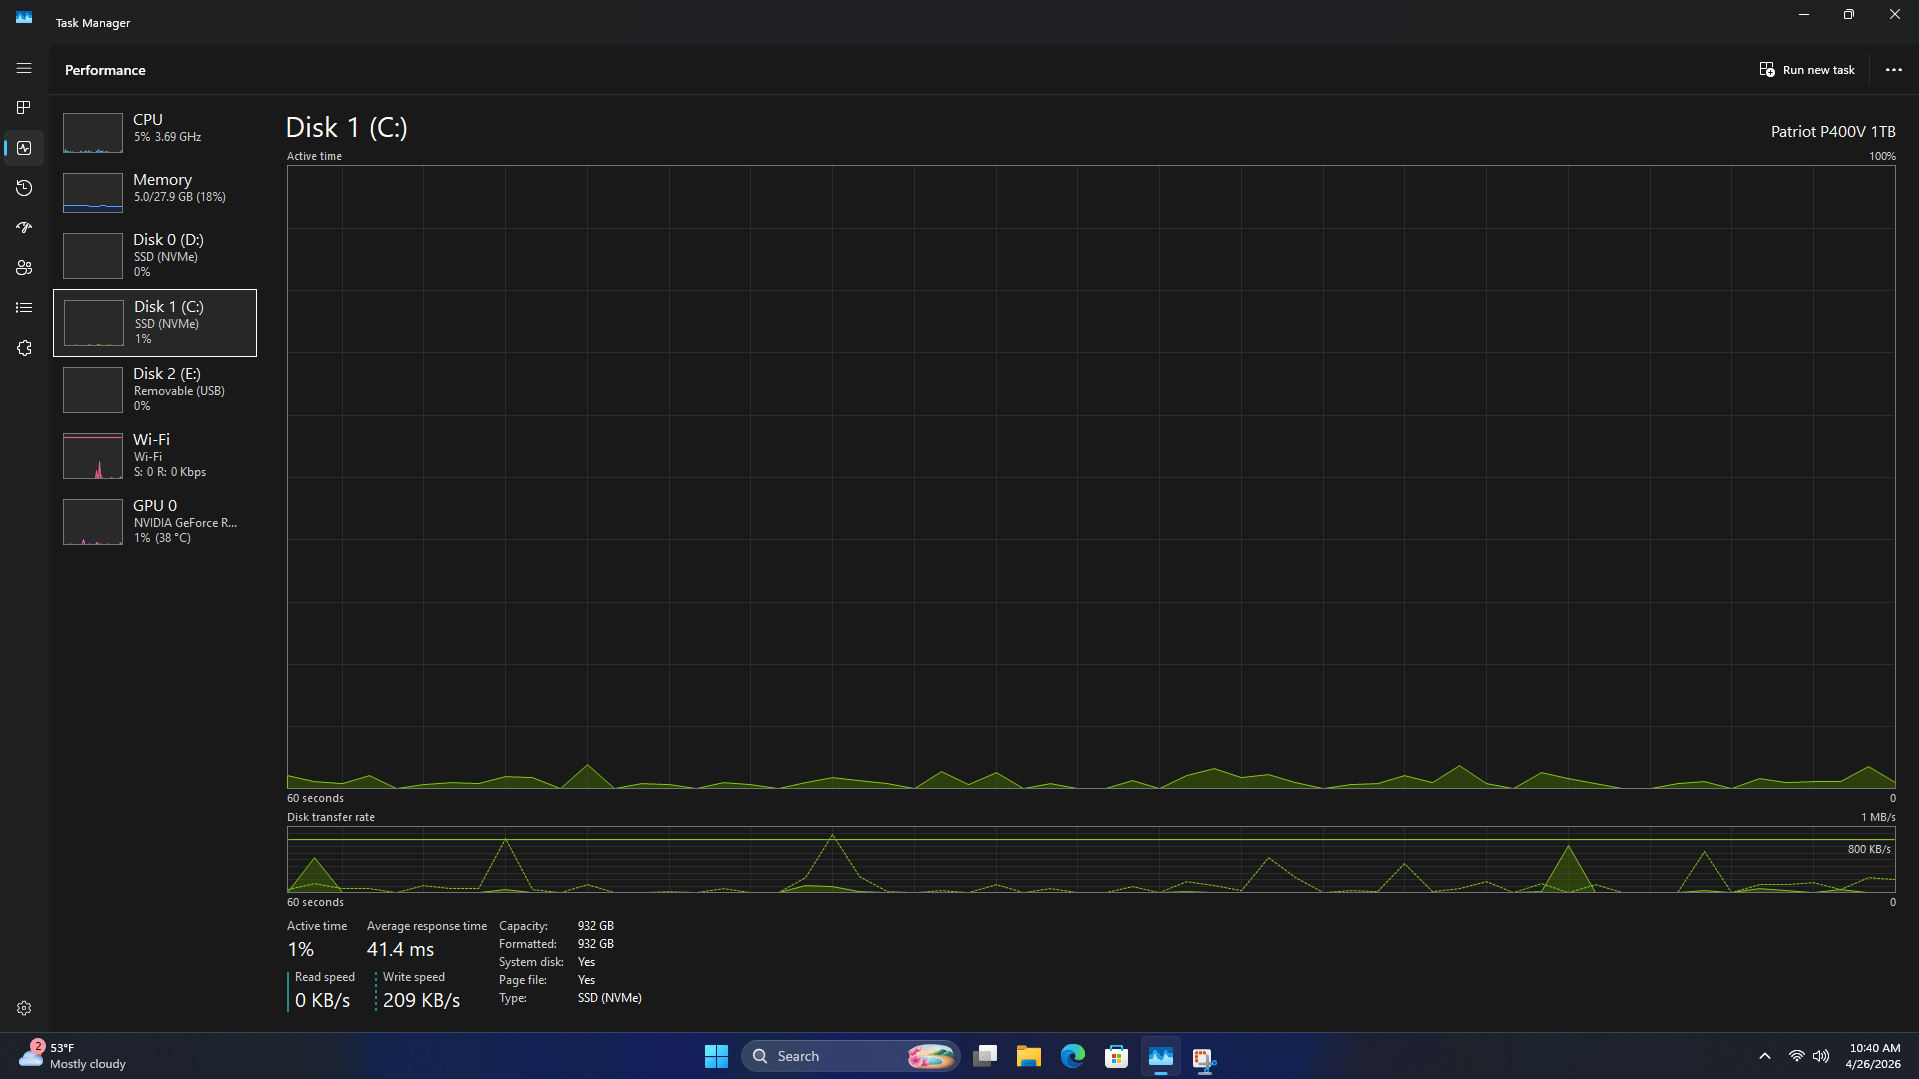Open the App history icon
Screen dimensions: 1919x1079
[24, 188]
